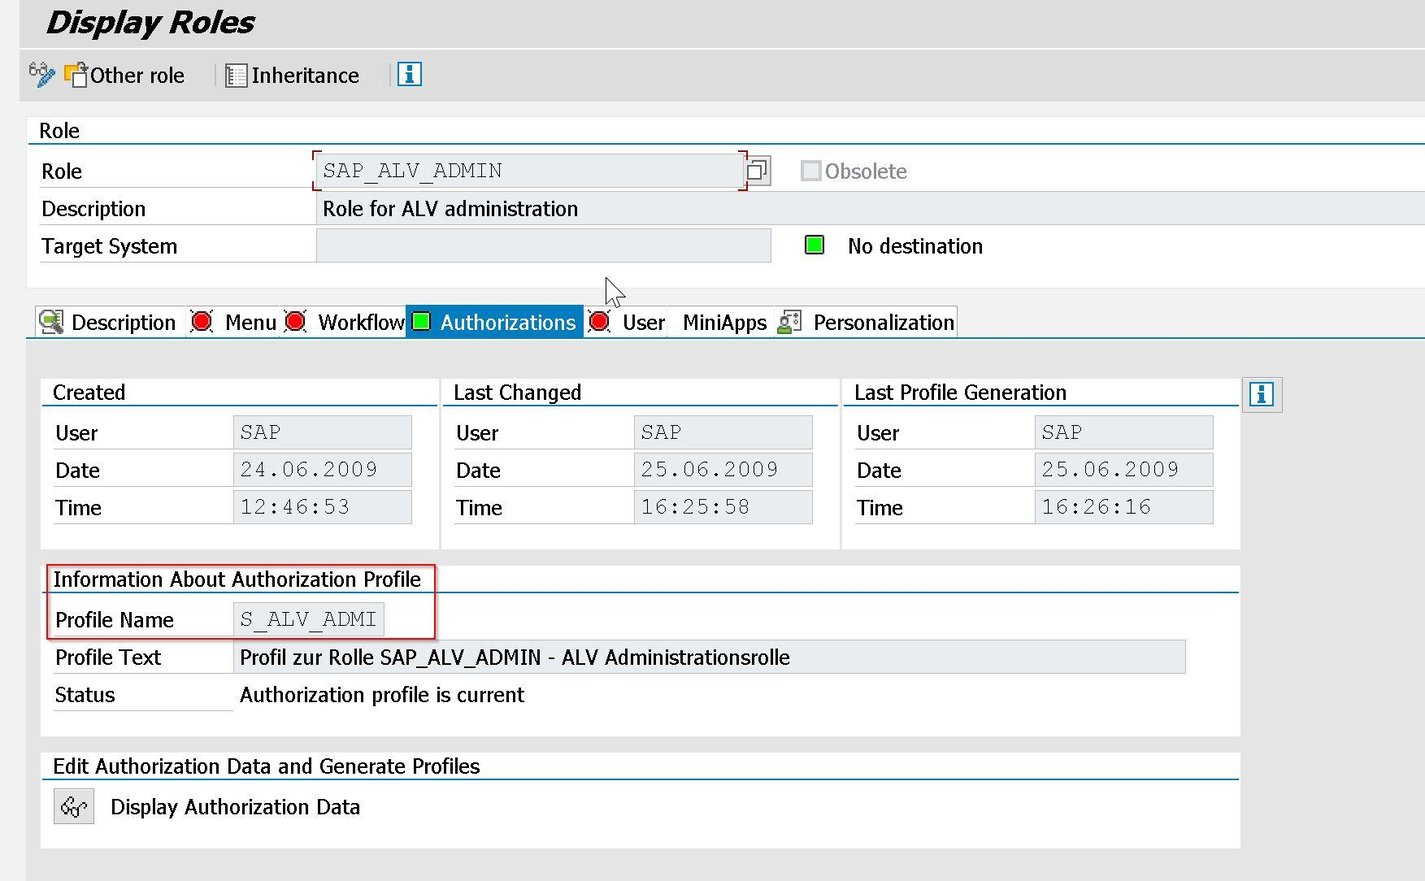The image size is (1425, 881).
Task: Click the information icon beside Last Profile Generation
Action: tap(1261, 394)
